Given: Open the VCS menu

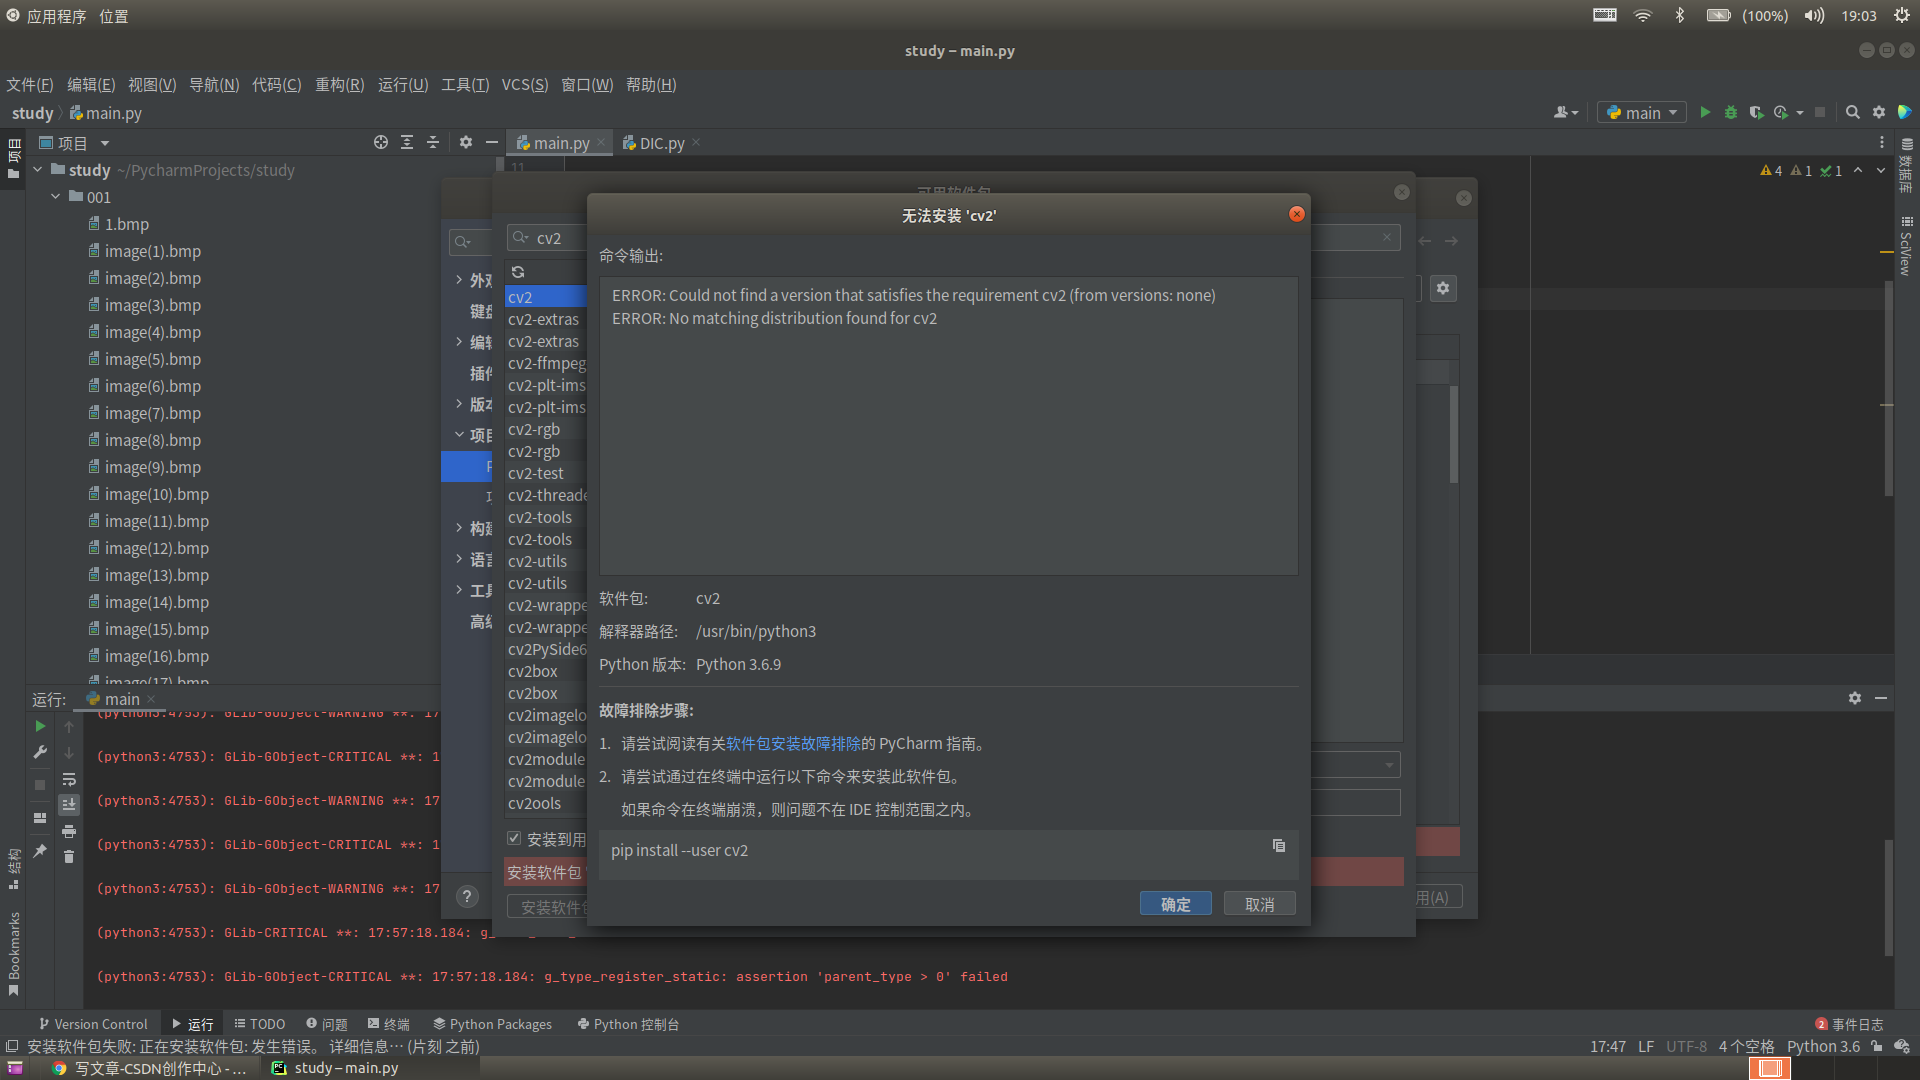Looking at the screenshot, I should (x=524, y=85).
